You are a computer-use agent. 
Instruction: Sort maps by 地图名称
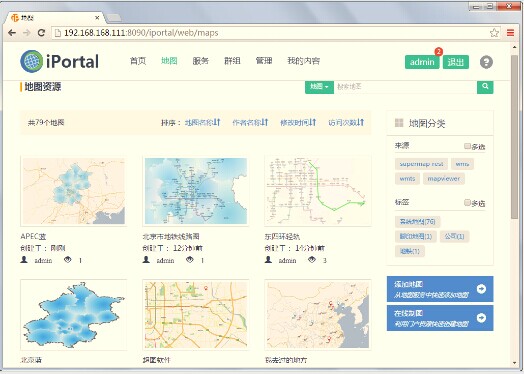[x=203, y=123]
